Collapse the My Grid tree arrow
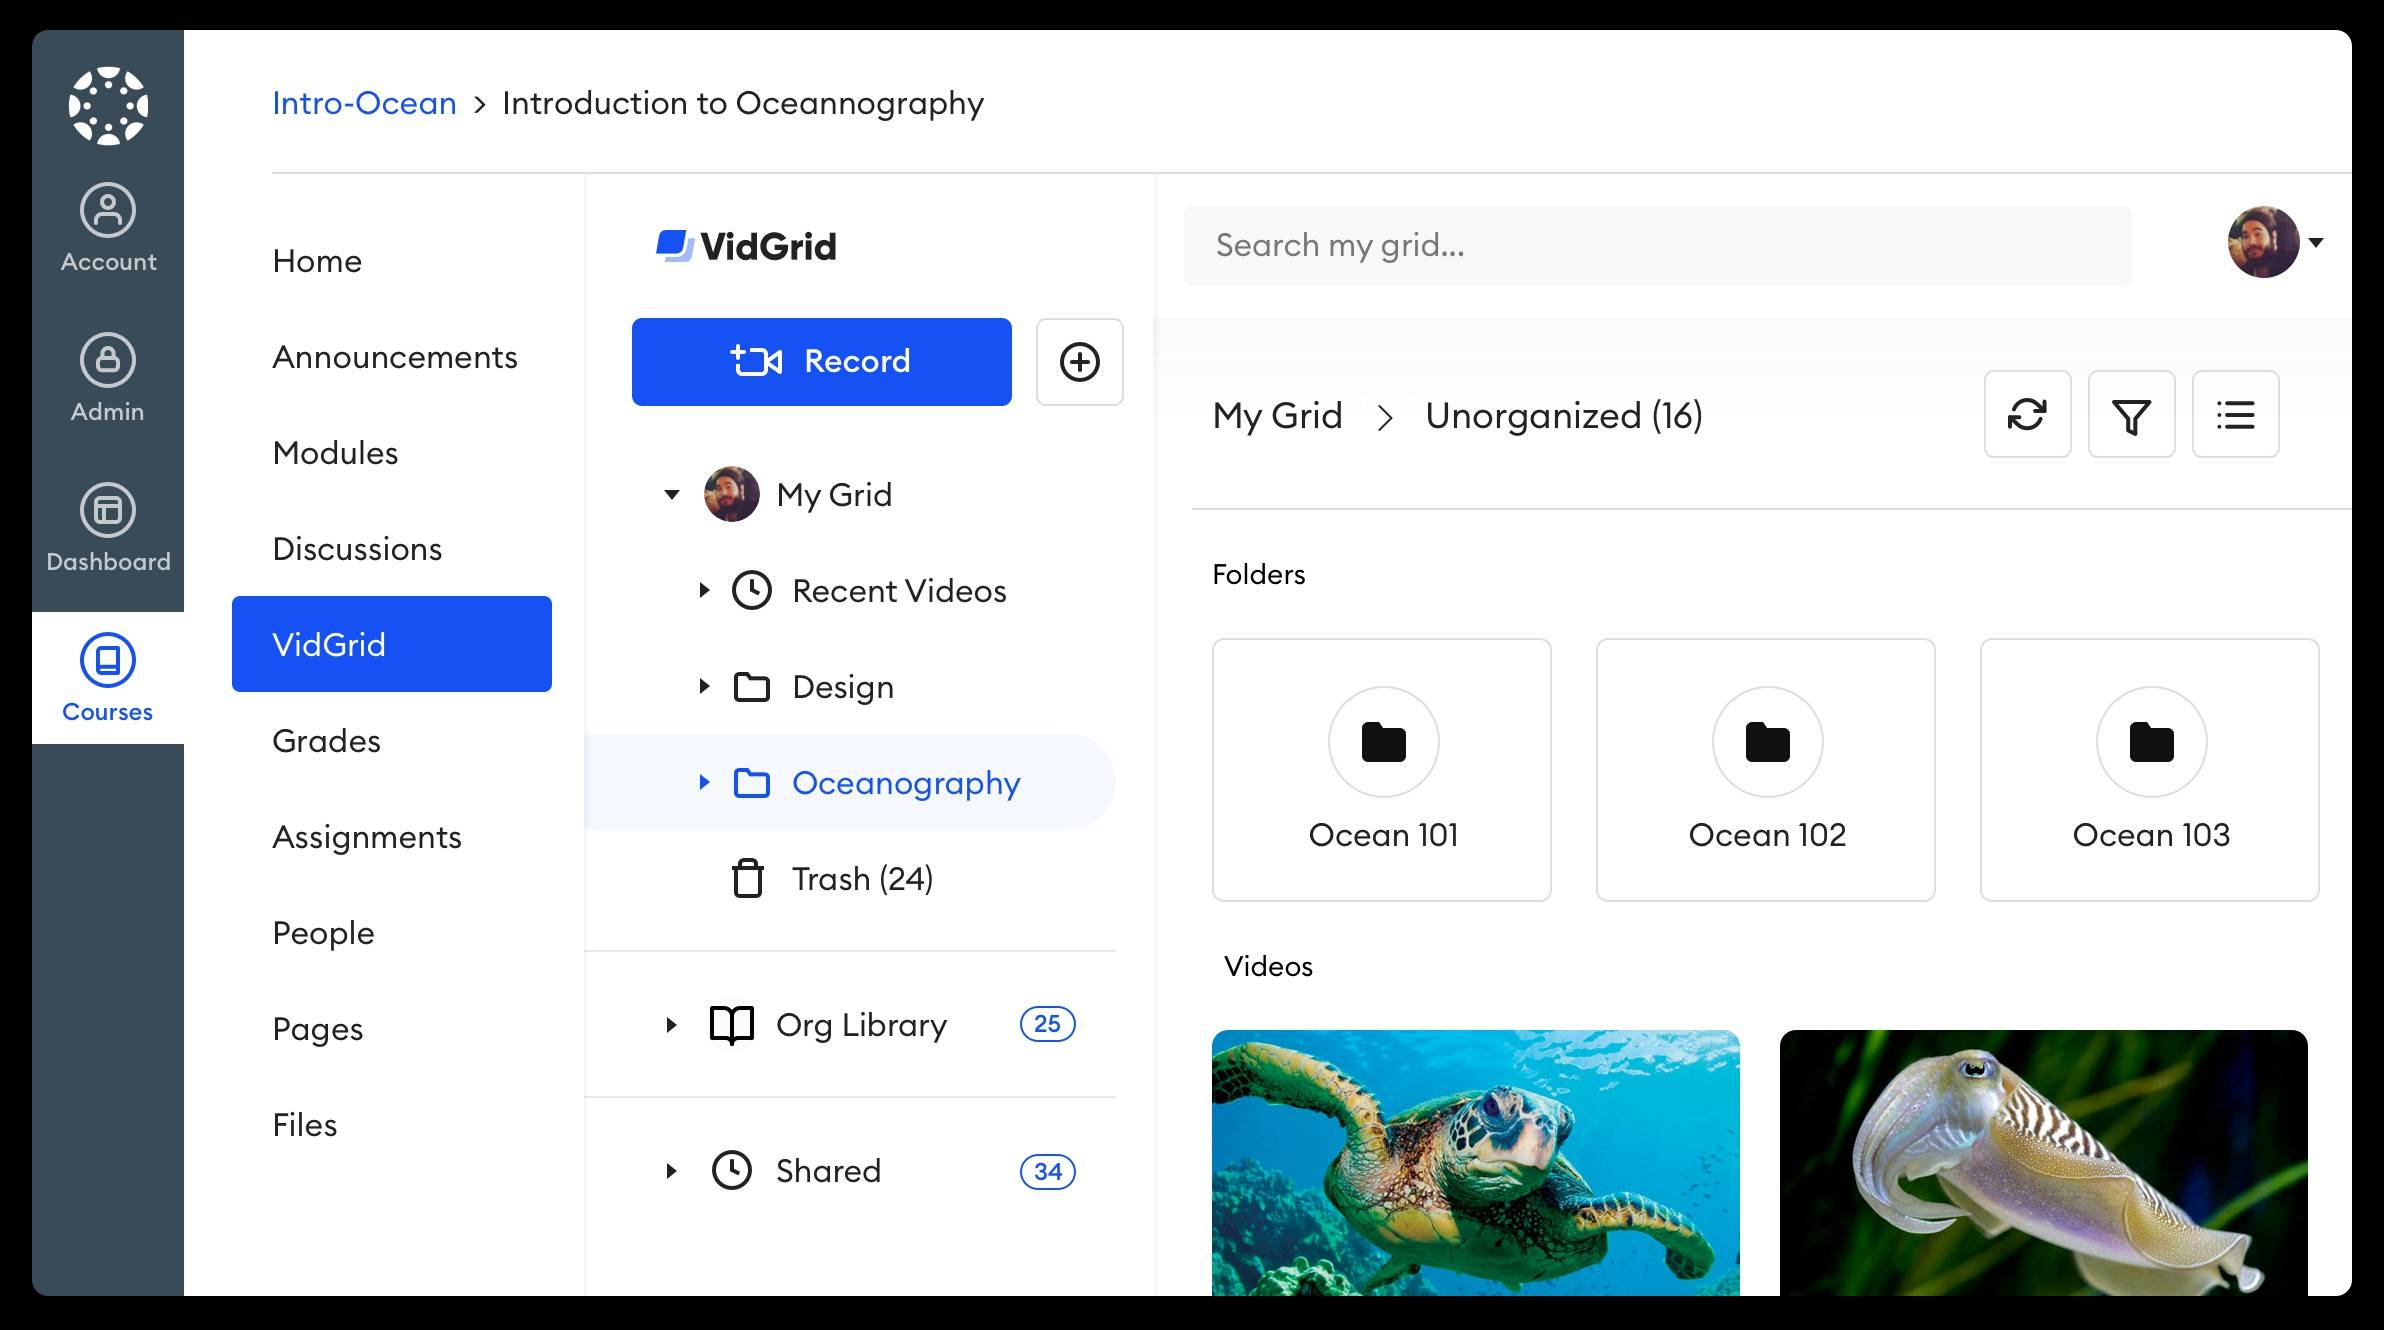2384x1330 pixels. (x=672, y=494)
